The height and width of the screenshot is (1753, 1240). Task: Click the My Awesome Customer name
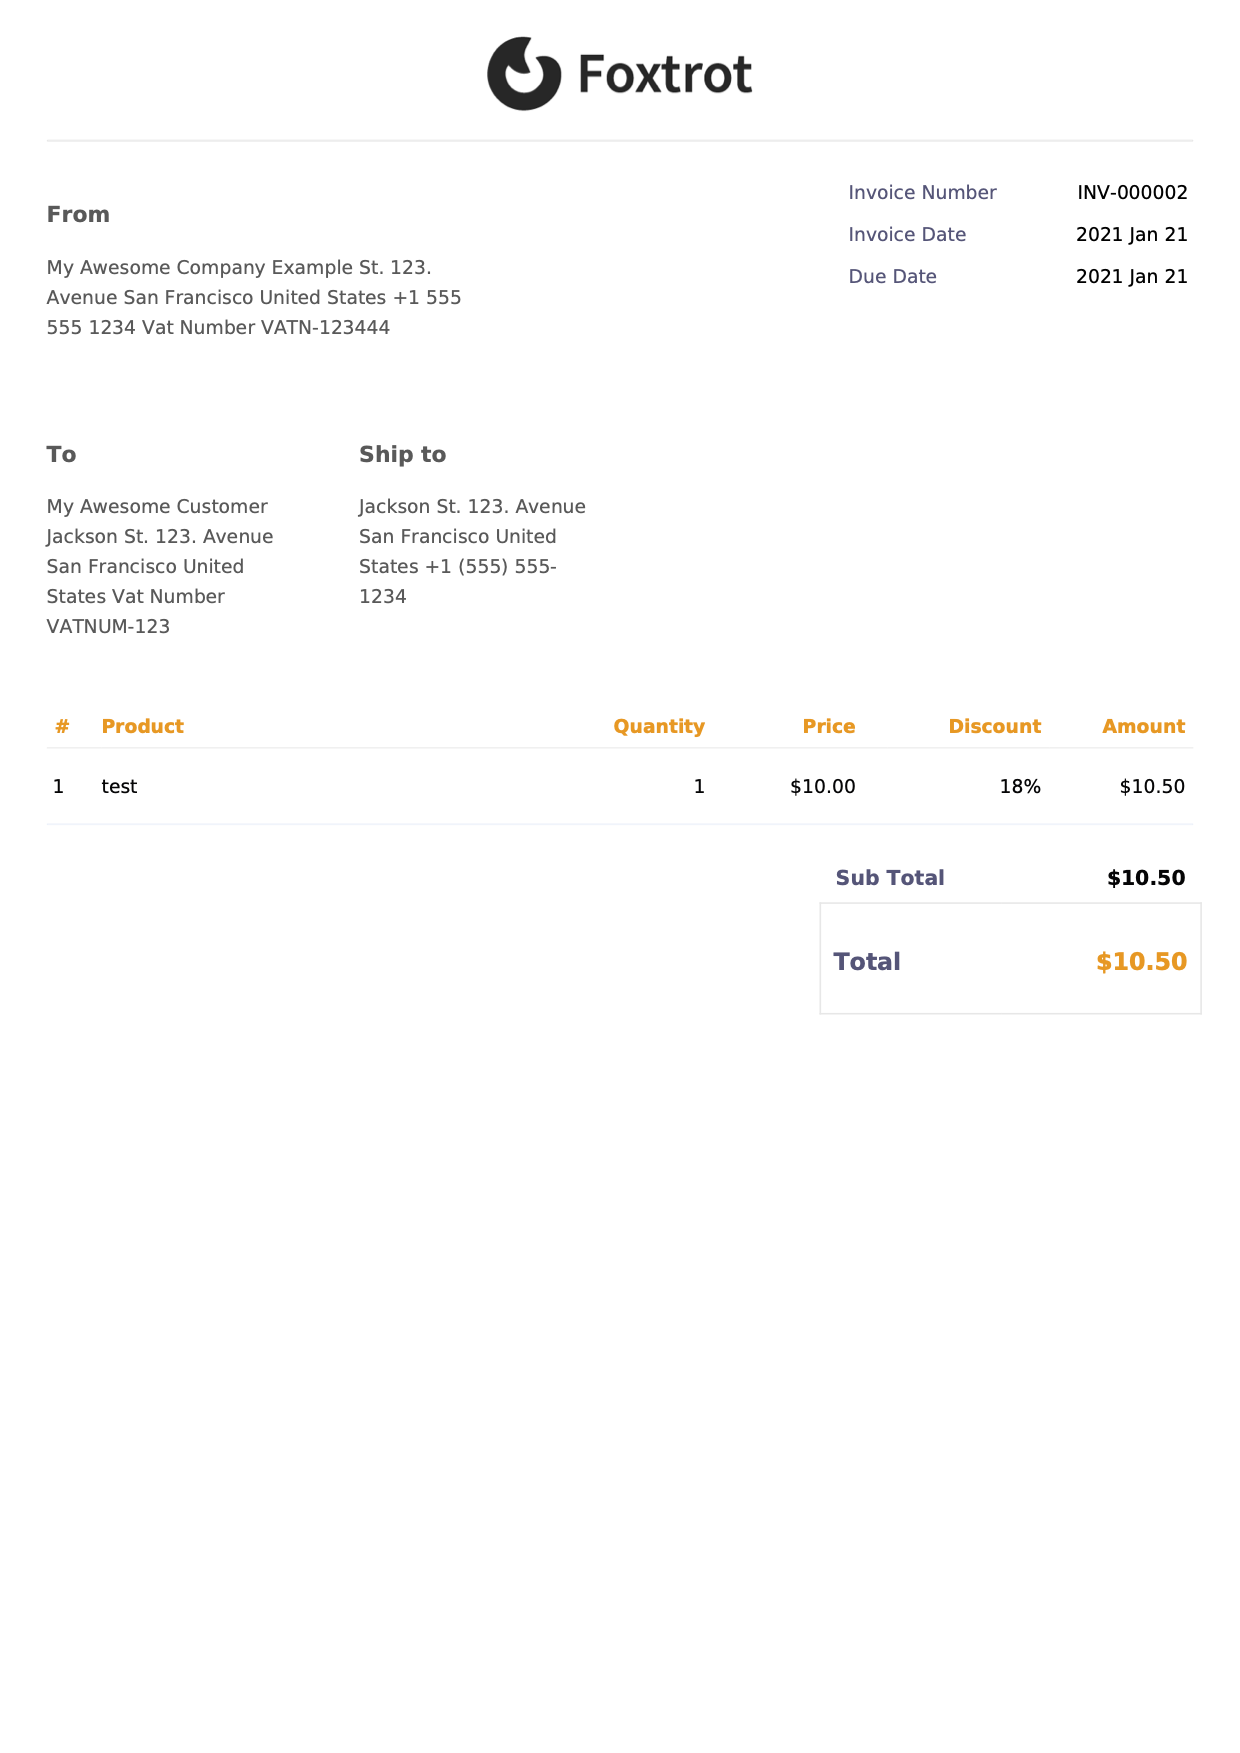coord(157,506)
